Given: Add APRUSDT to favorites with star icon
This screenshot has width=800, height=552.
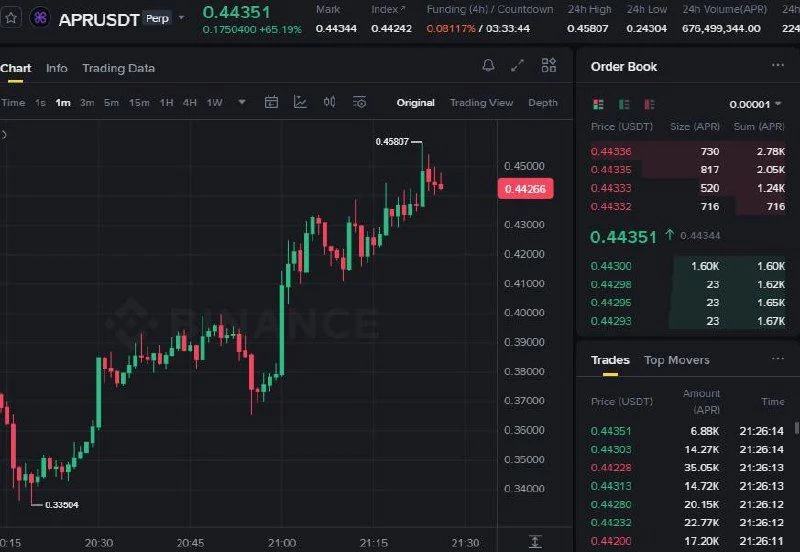Looking at the screenshot, I should coord(11,19).
